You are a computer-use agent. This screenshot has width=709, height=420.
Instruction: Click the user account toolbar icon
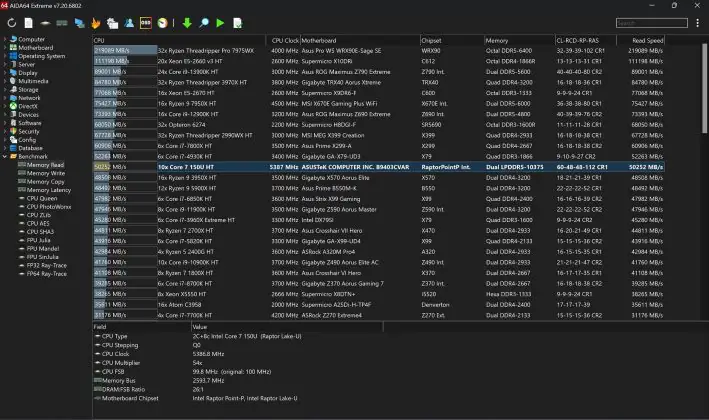coord(129,23)
